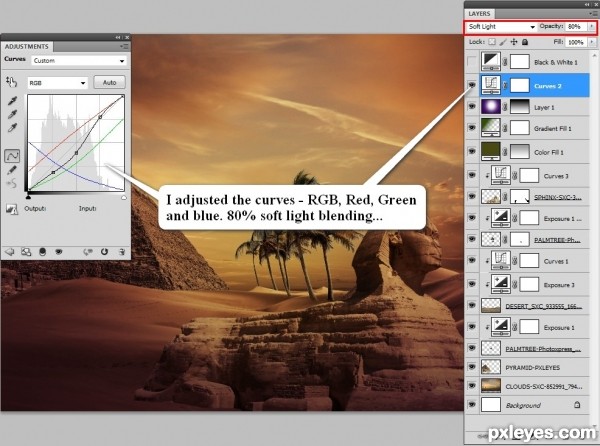Click the Opacity 80% input field
600x446 pixels.
point(576,27)
